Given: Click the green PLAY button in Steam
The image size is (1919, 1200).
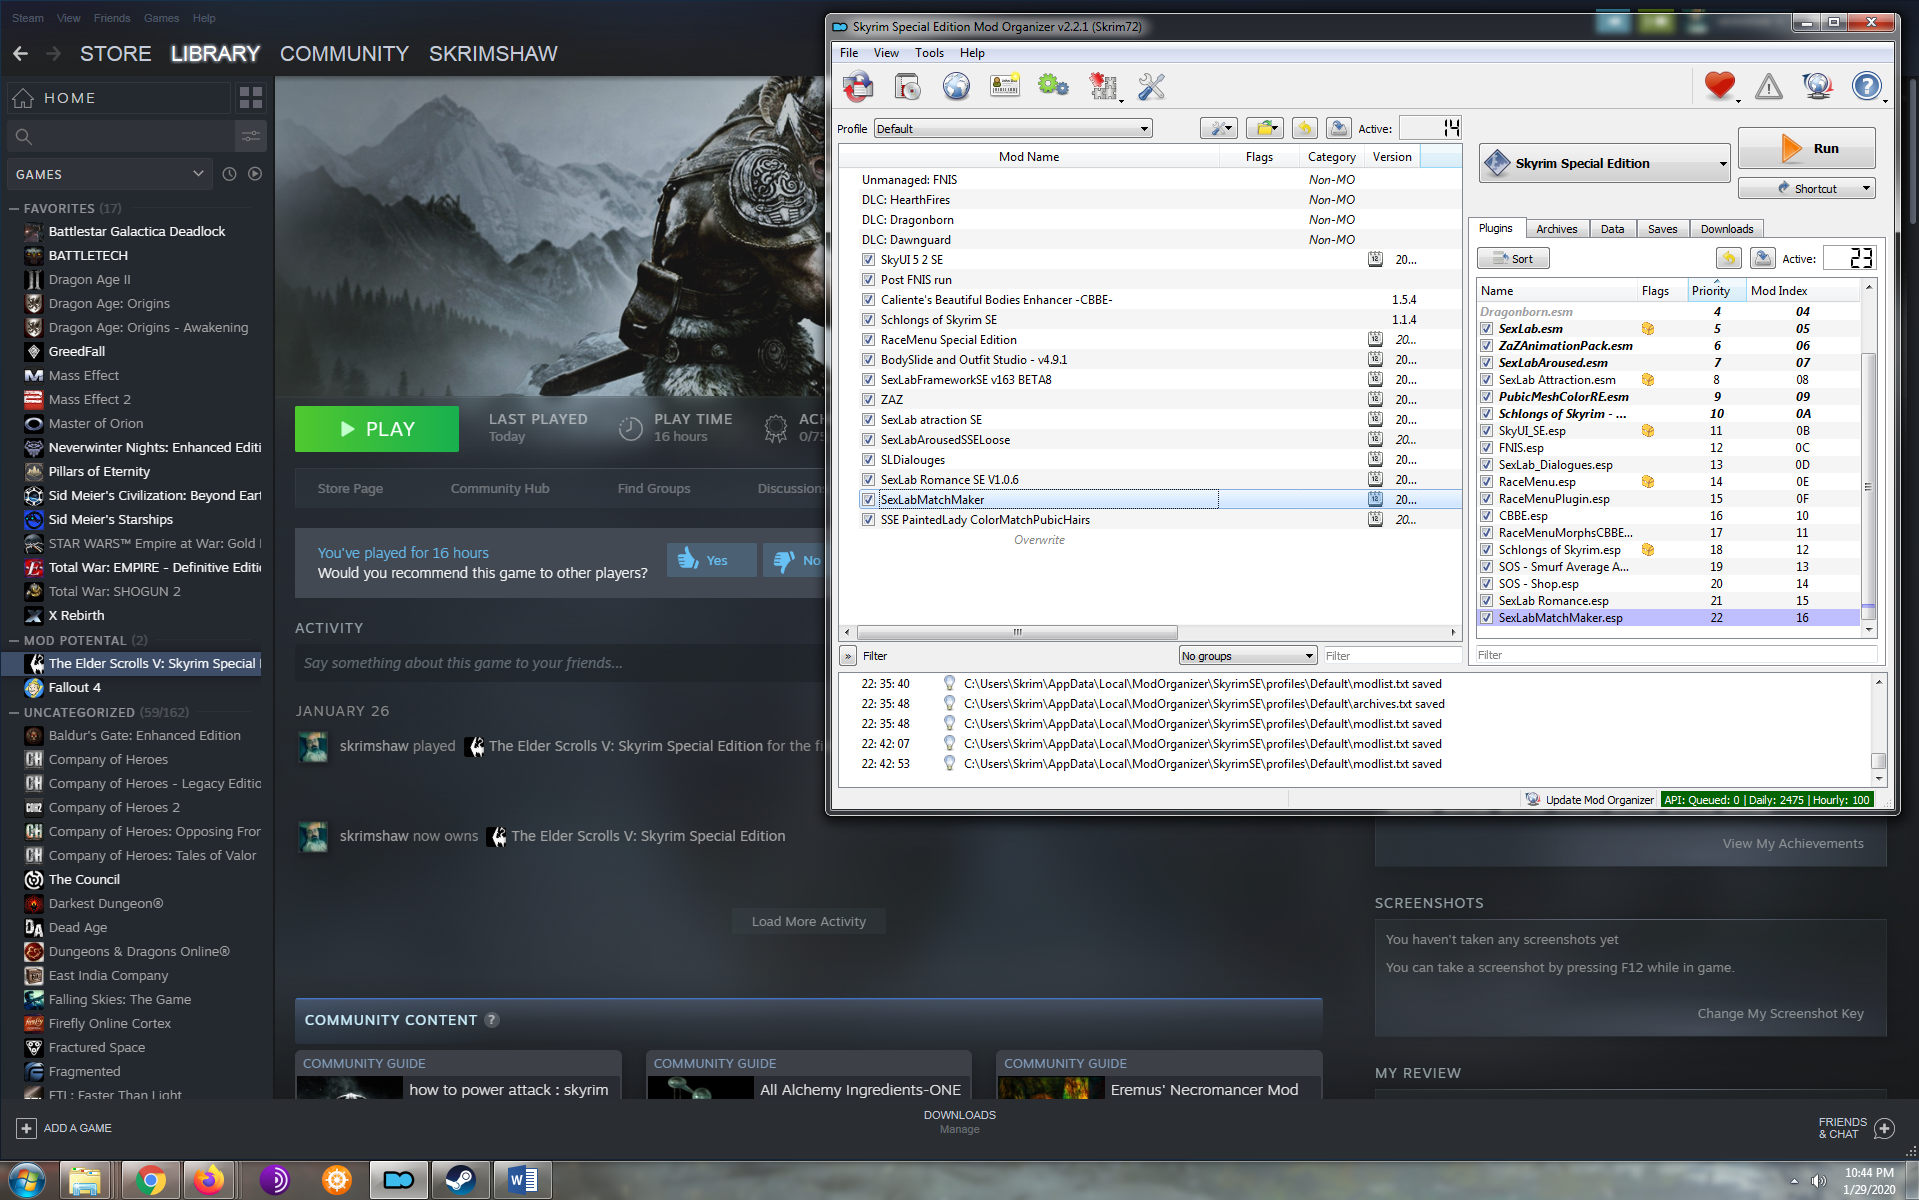Looking at the screenshot, I should click(377, 429).
